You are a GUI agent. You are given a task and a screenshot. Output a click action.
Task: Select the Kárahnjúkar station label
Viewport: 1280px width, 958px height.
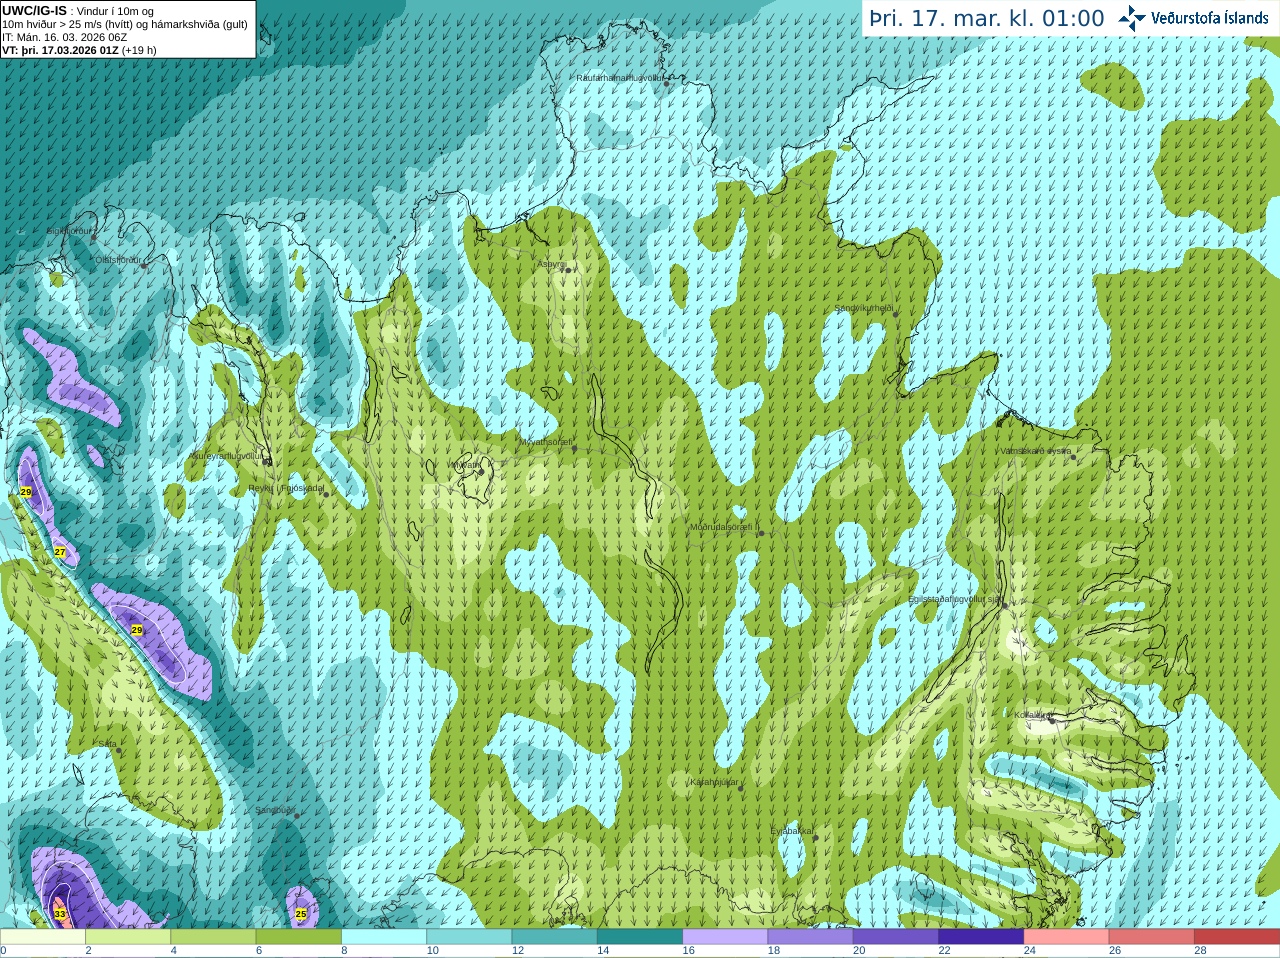pyautogui.click(x=714, y=782)
